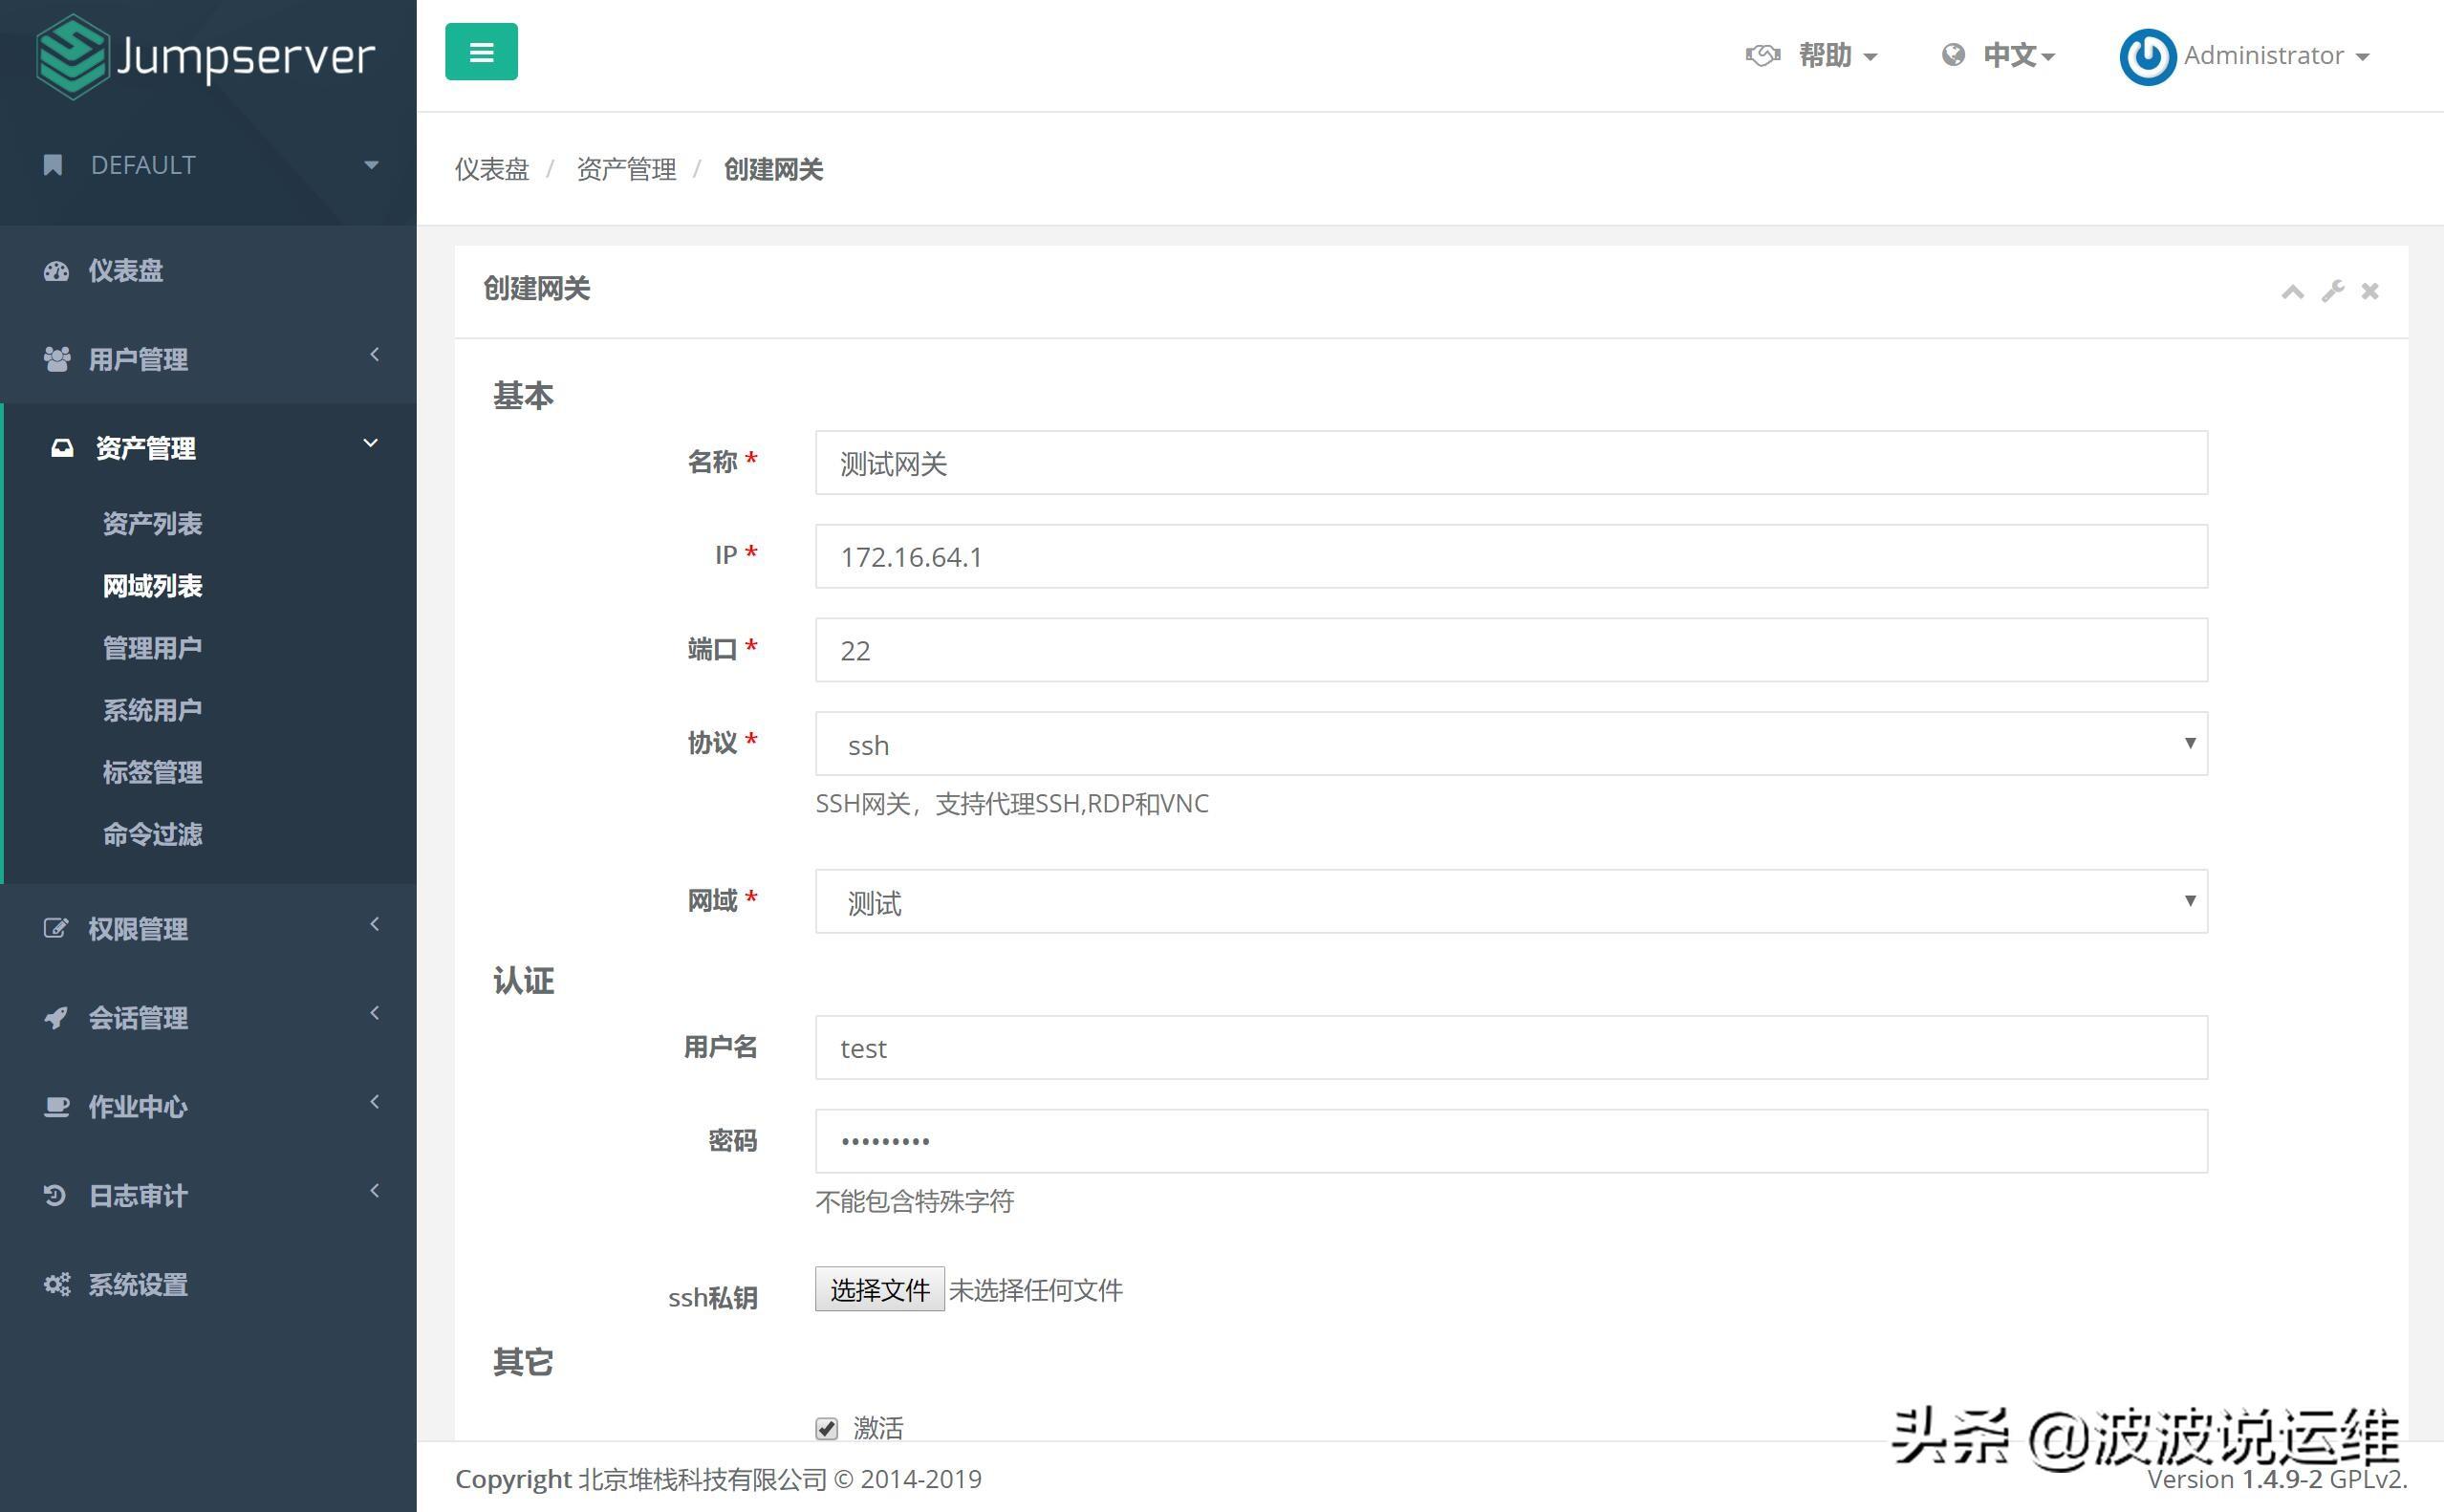Click the Version 1.4.9-2 GPLv2 footer text
This screenshot has width=2444, height=1512.
(2277, 1479)
